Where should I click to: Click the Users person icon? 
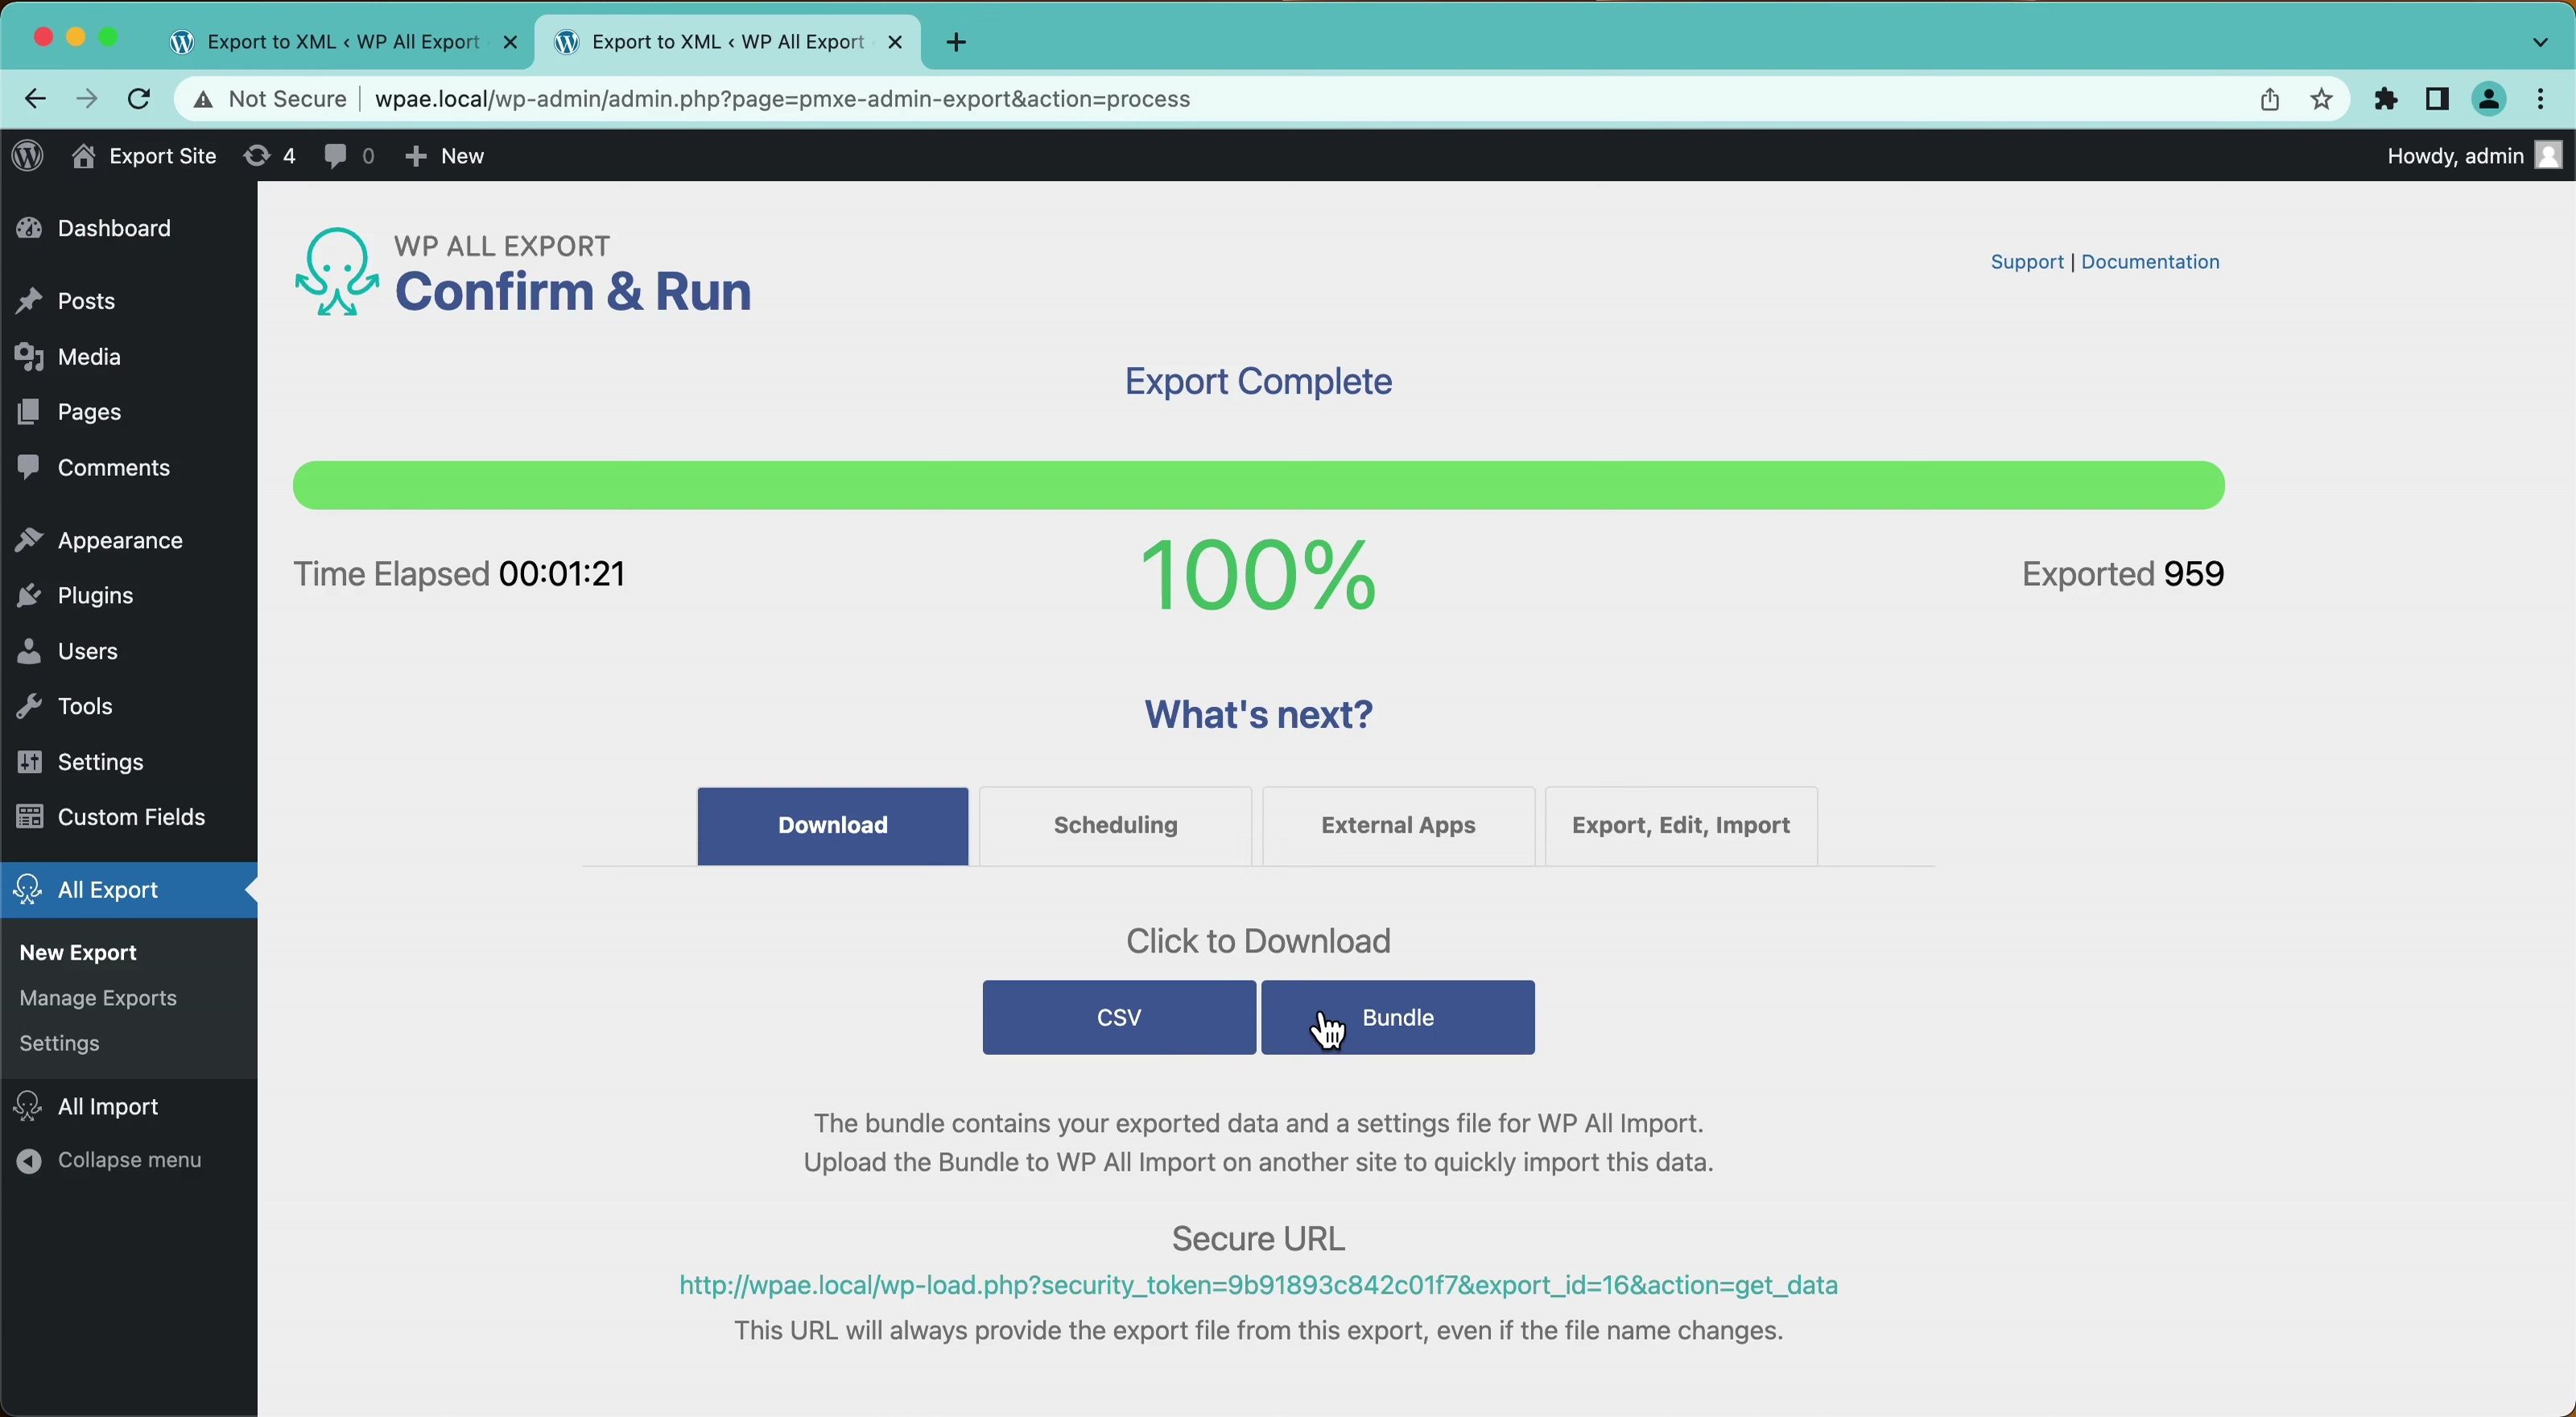(29, 652)
